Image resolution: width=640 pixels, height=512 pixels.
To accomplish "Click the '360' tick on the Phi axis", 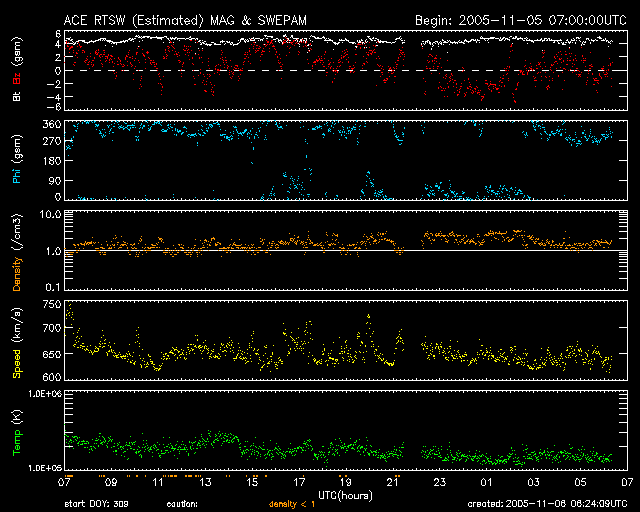I will point(52,124).
